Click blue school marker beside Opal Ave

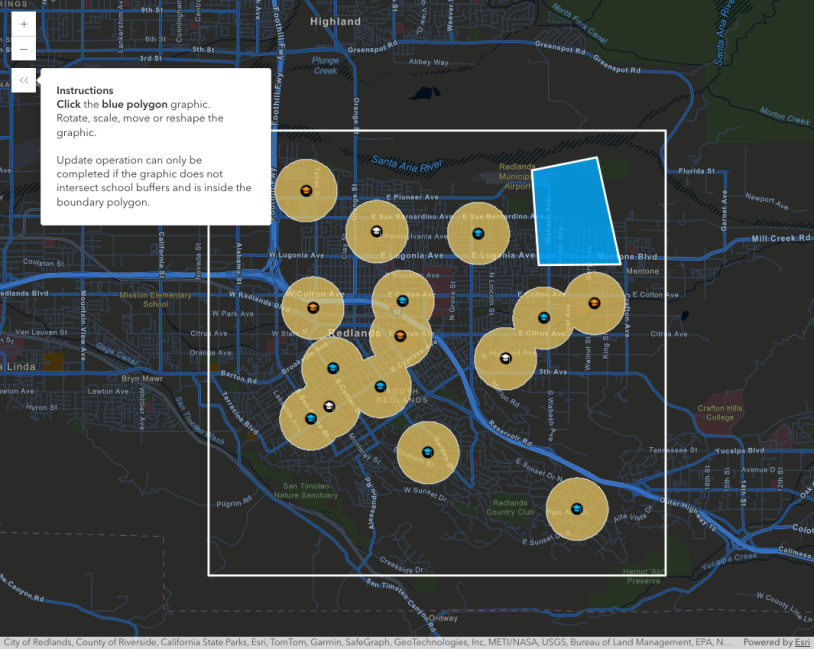tap(544, 318)
